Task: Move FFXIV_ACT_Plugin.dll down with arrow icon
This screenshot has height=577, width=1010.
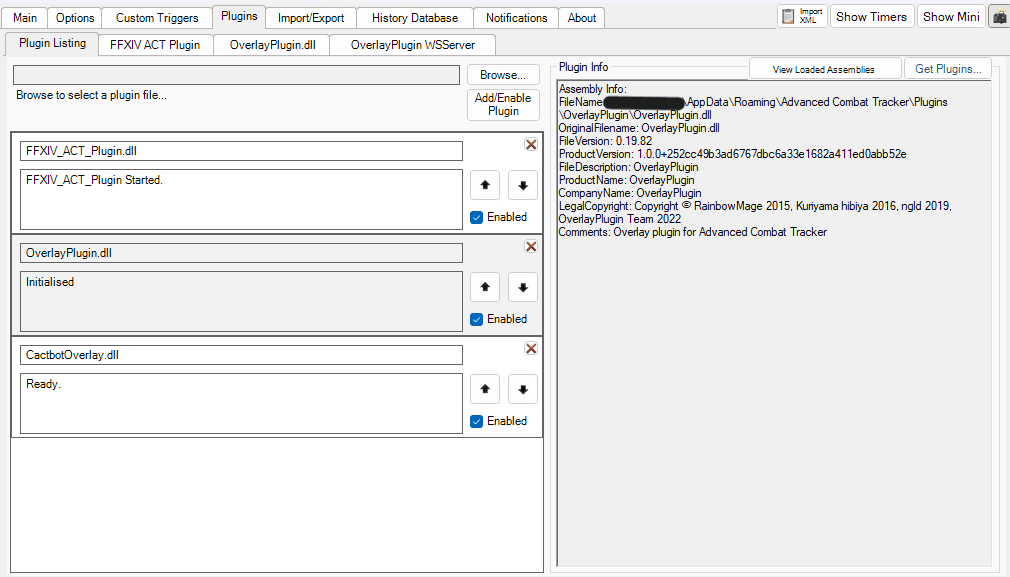Action: [522, 184]
